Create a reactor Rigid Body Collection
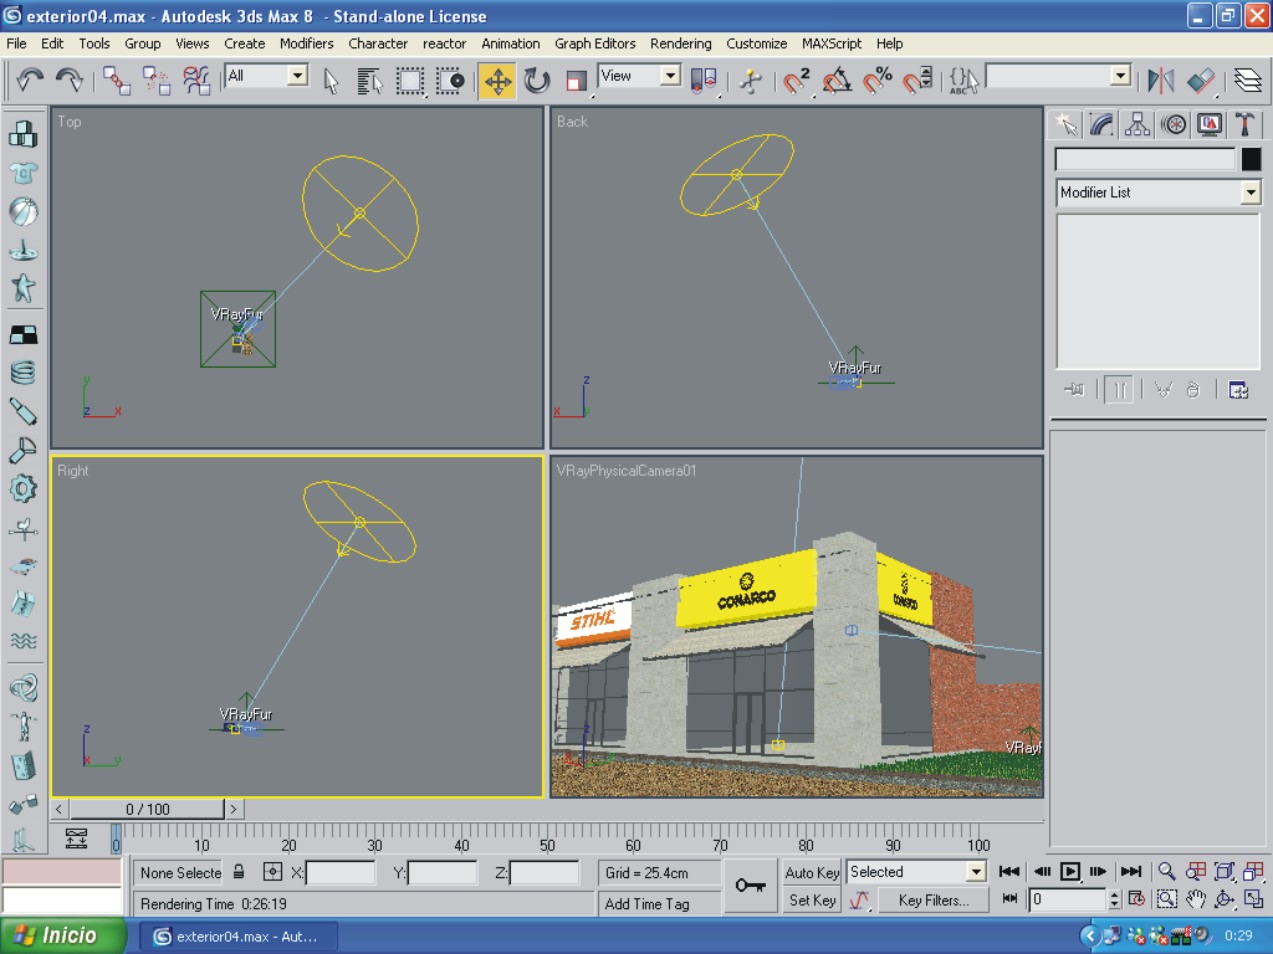Image resolution: width=1273 pixels, height=954 pixels. point(23,134)
